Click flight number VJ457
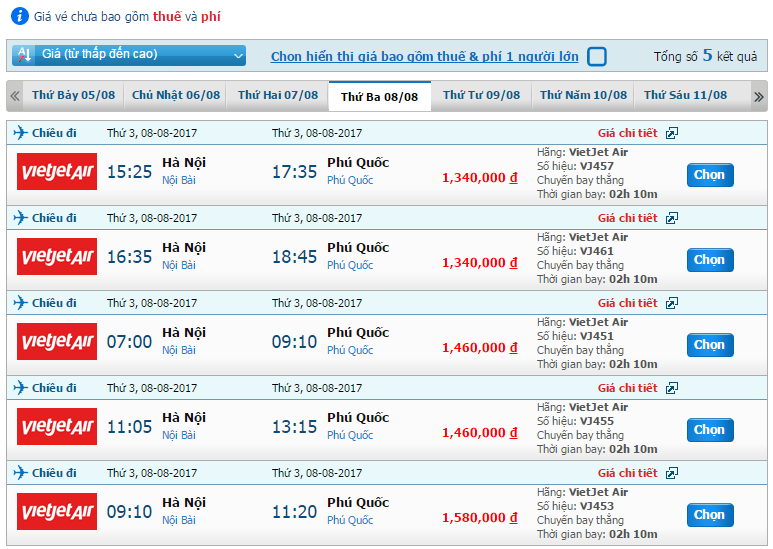The image size is (773, 549). 597,166
